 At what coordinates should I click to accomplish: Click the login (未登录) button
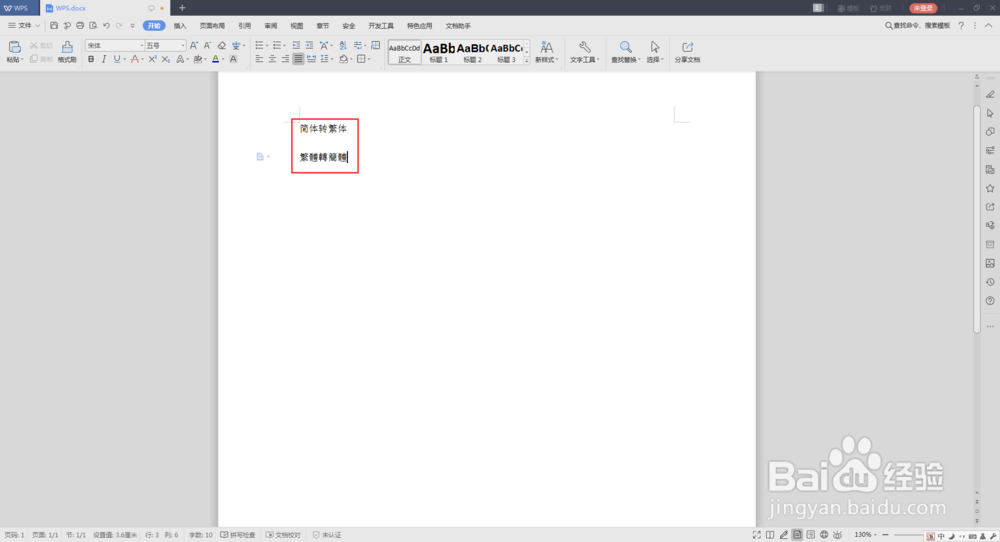click(x=923, y=8)
